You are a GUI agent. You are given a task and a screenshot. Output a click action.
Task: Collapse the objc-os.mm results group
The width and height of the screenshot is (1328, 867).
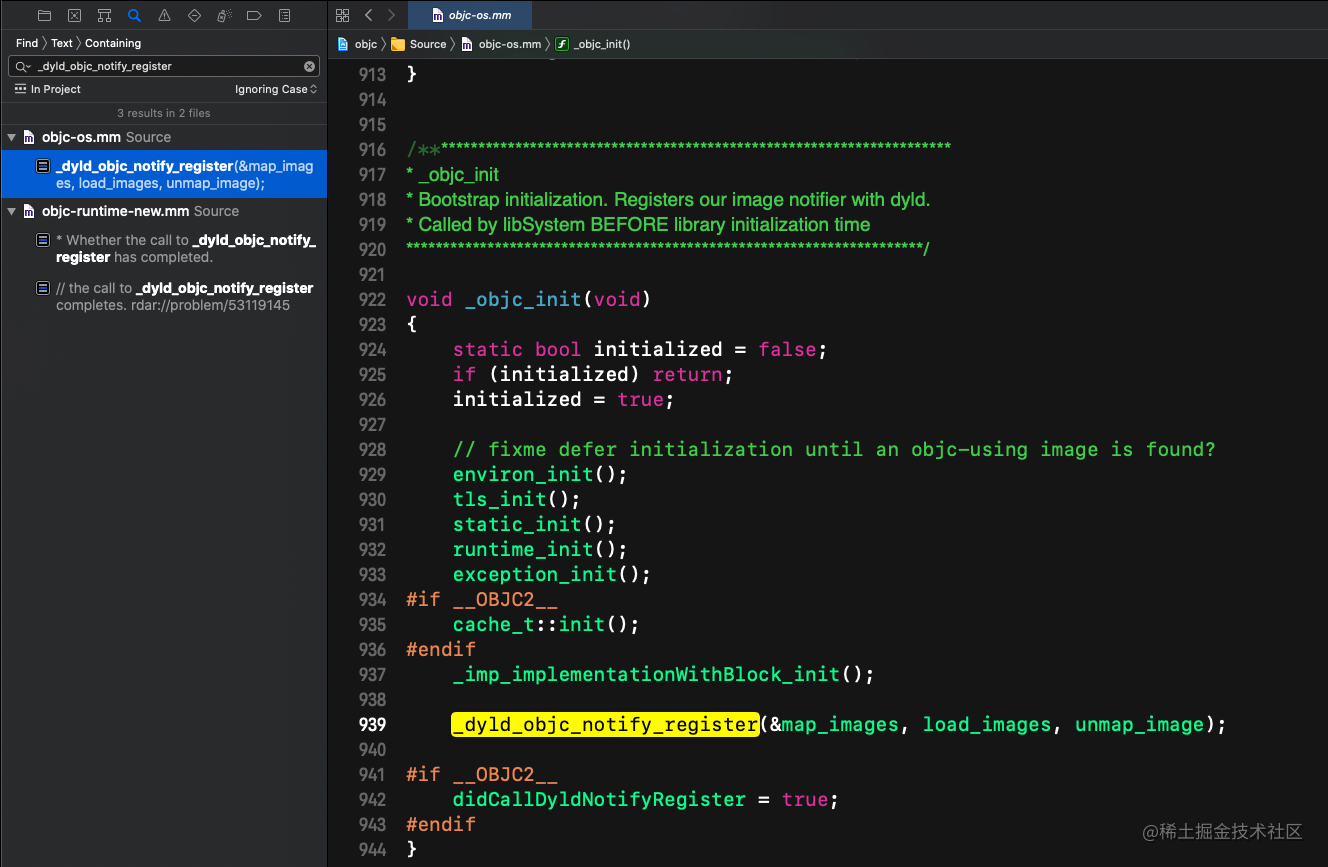10,137
